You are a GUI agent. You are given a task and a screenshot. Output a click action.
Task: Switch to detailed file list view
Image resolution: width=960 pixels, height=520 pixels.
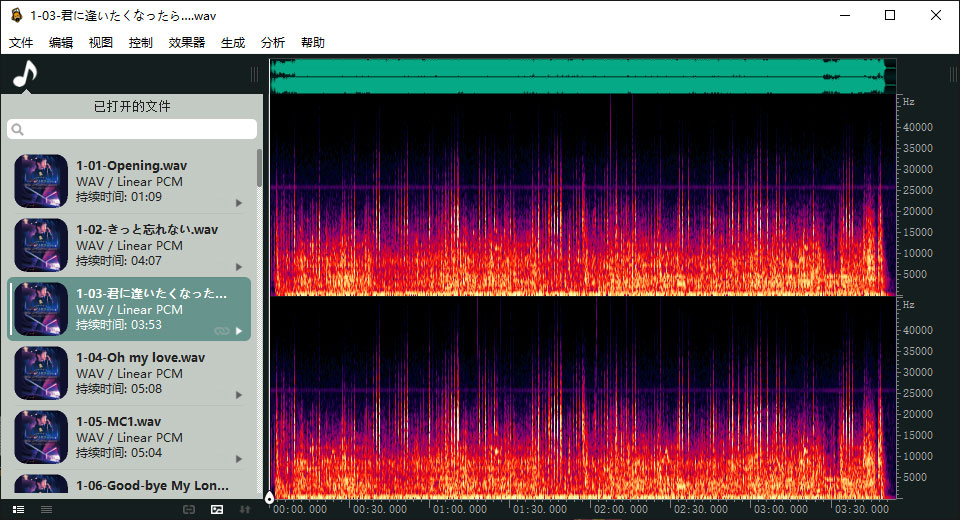coord(18,510)
